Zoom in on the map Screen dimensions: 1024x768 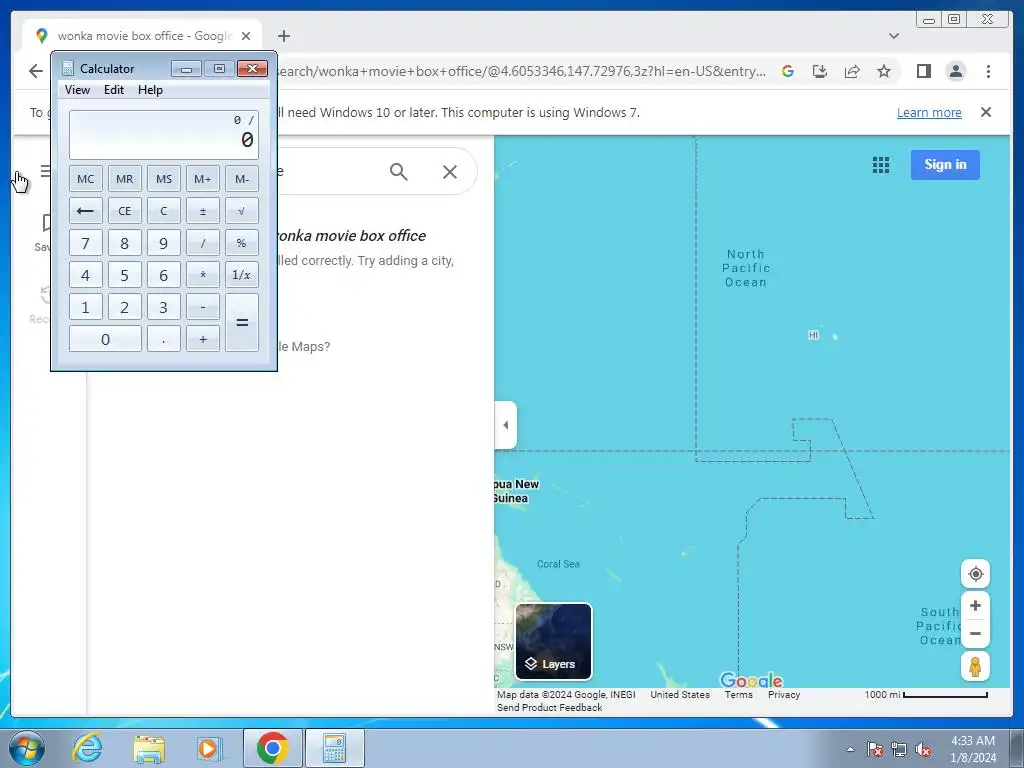(975, 606)
